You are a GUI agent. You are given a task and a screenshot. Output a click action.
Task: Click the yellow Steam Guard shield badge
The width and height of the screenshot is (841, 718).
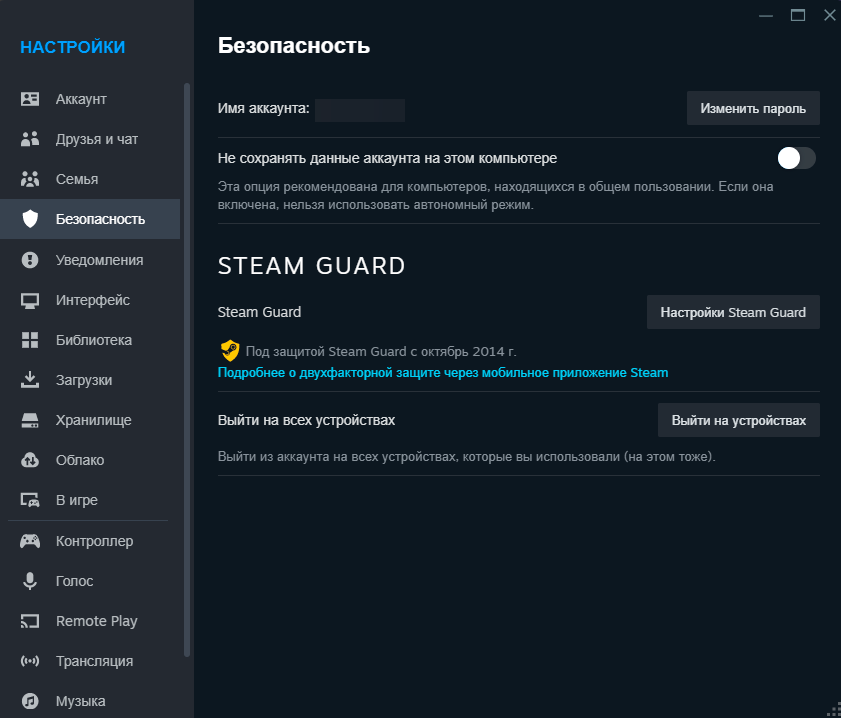coord(230,351)
